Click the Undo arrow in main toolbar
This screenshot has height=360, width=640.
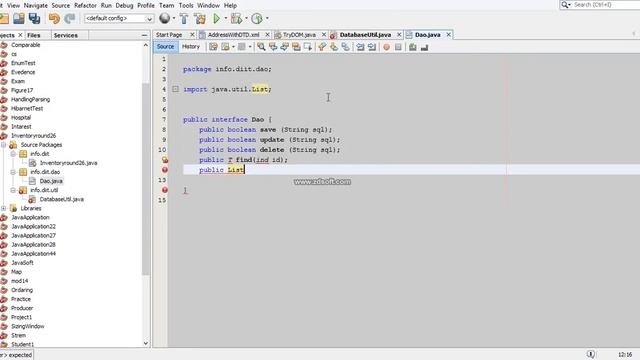(54, 18)
